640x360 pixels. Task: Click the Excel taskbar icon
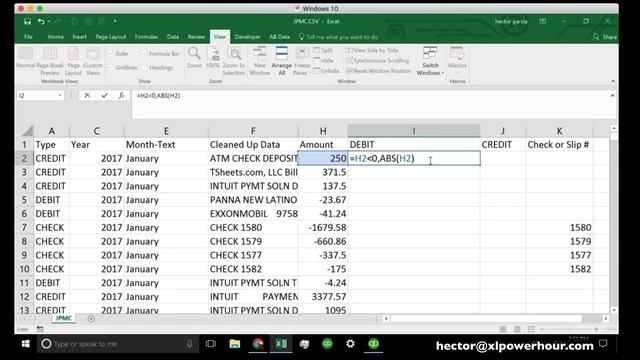[x=281, y=344]
